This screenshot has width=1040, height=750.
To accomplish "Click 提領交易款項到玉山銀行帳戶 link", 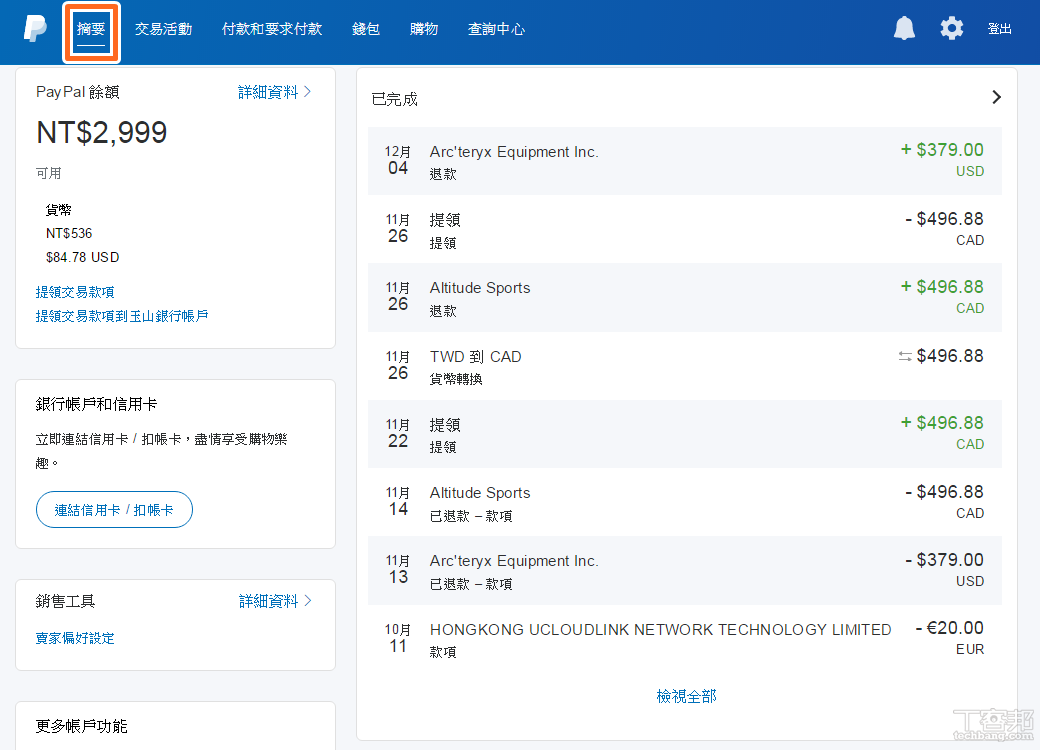I will coord(121,314).
